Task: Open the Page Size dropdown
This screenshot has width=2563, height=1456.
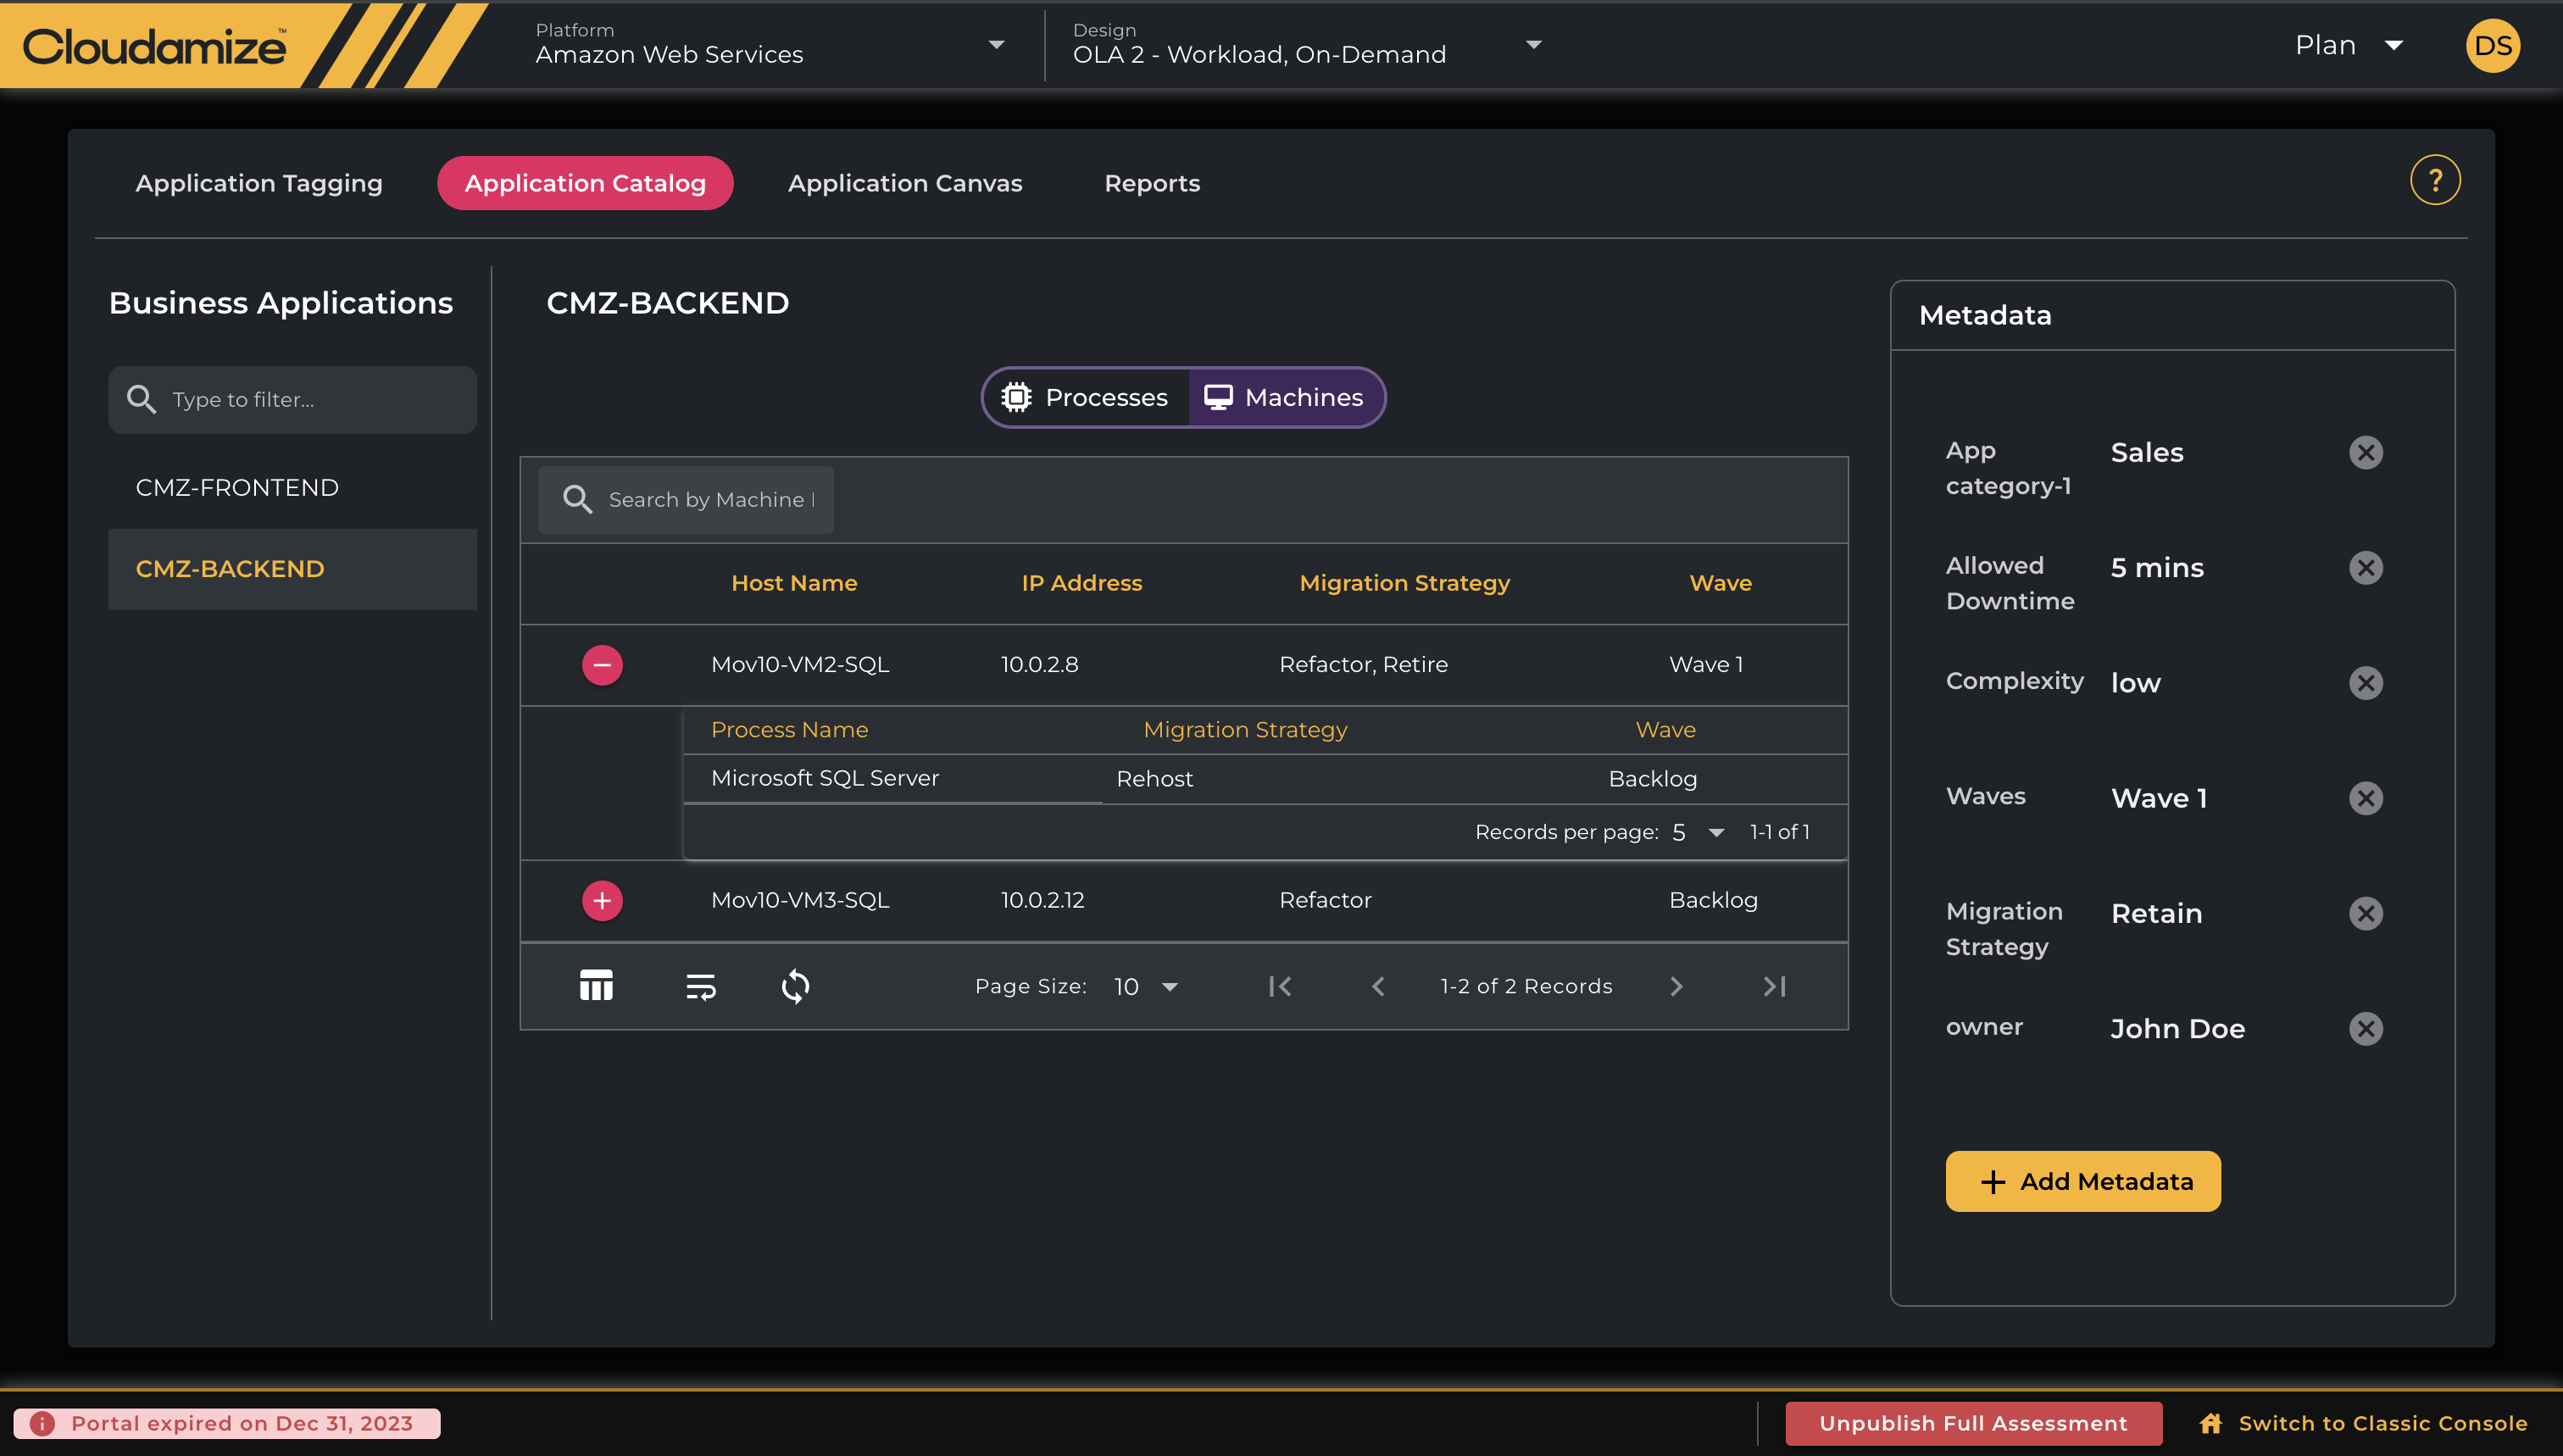Action: click(x=1146, y=986)
